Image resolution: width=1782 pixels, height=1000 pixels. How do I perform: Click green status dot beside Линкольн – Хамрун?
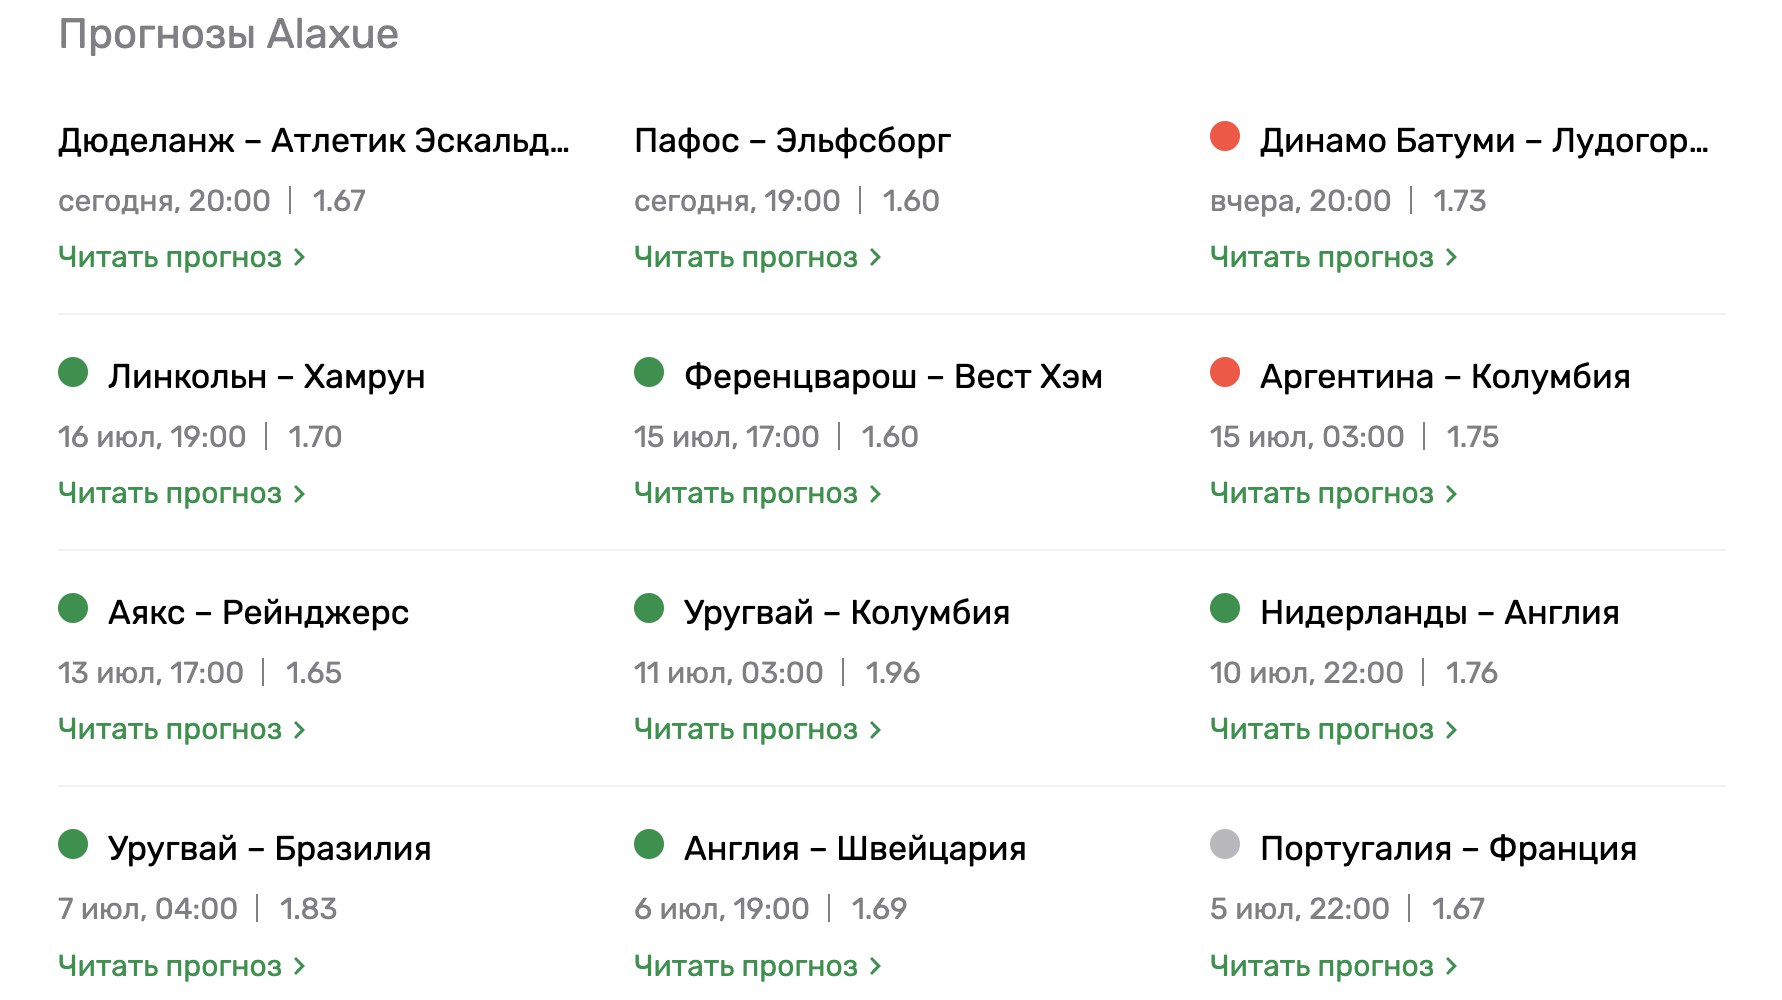(x=73, y=372)
